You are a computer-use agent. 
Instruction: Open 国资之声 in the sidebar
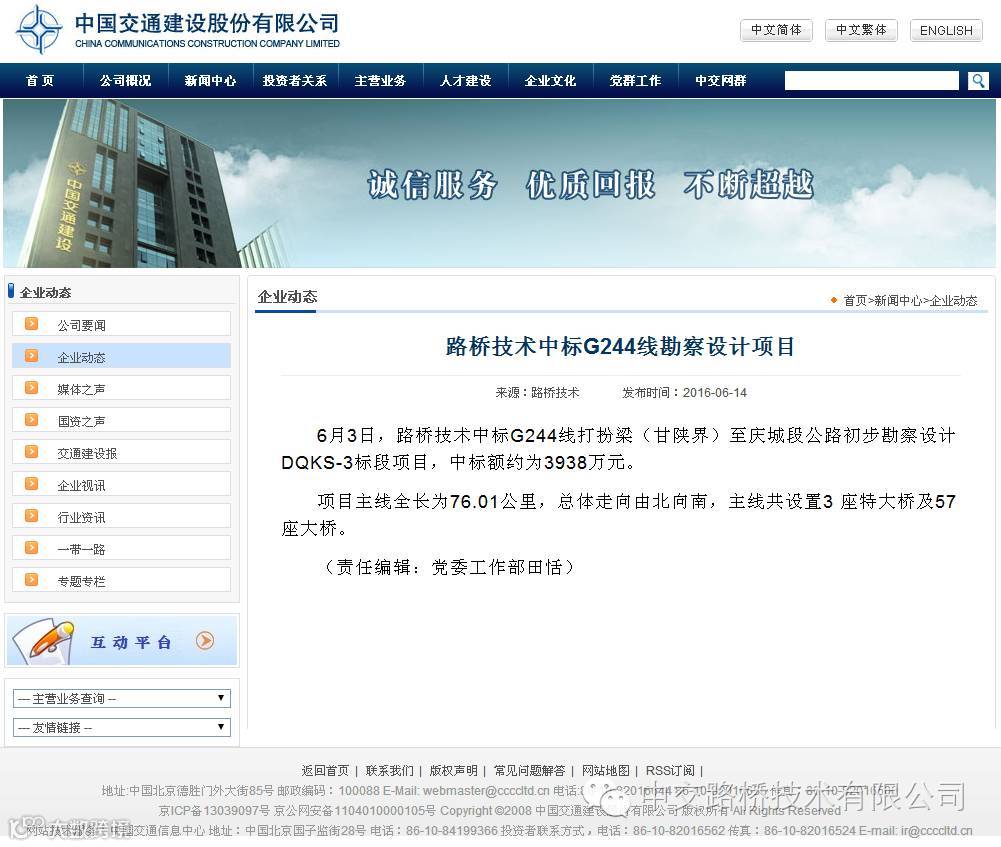coord(121,419)
